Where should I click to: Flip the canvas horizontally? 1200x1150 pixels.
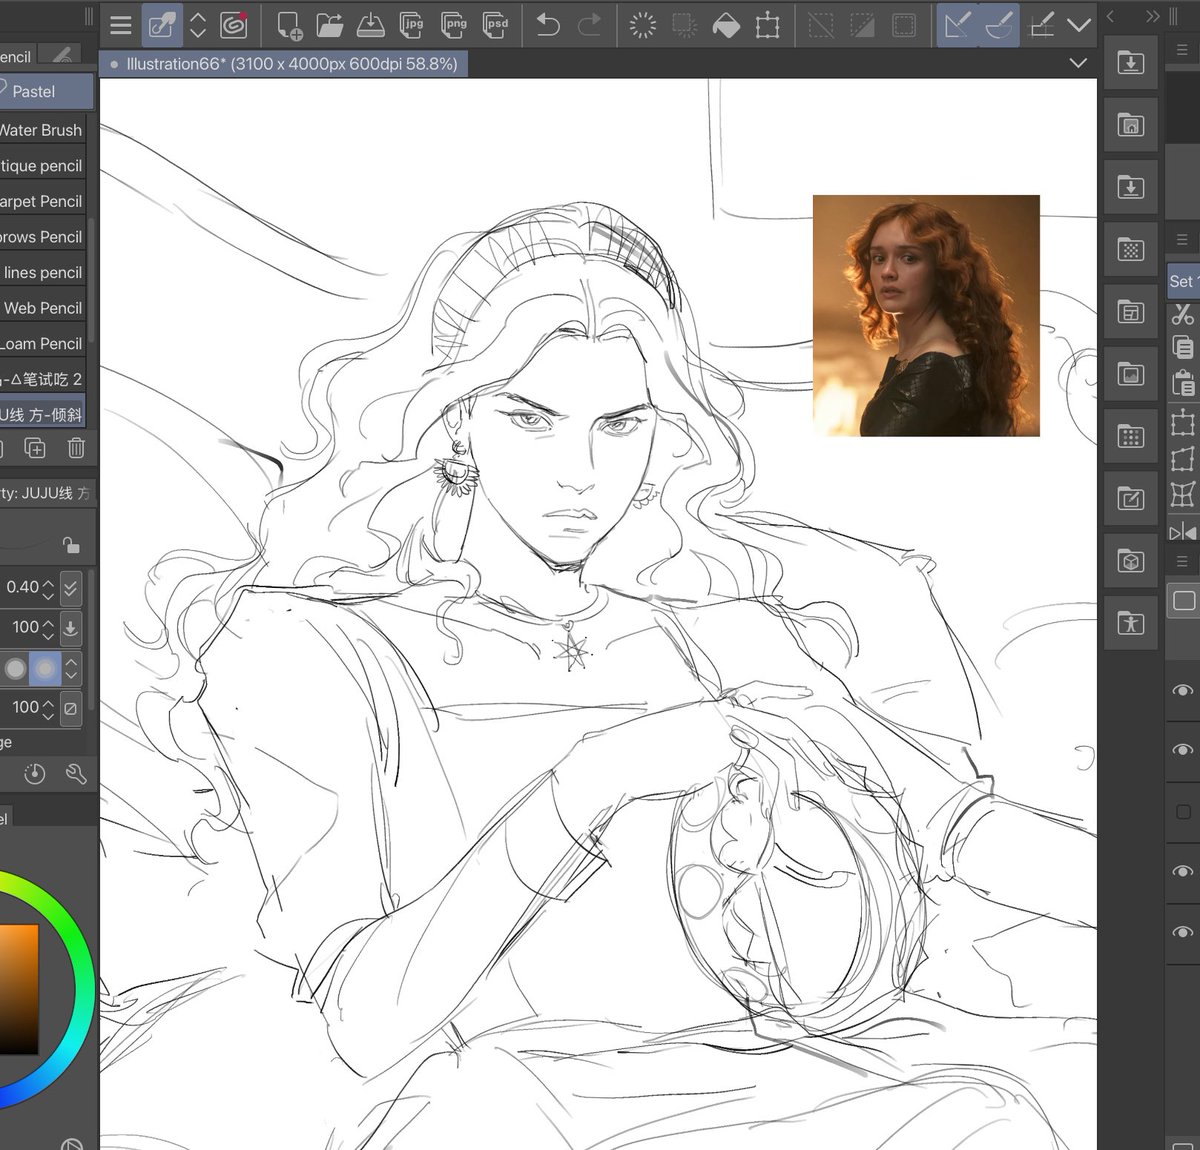(x=1183, y=532)
